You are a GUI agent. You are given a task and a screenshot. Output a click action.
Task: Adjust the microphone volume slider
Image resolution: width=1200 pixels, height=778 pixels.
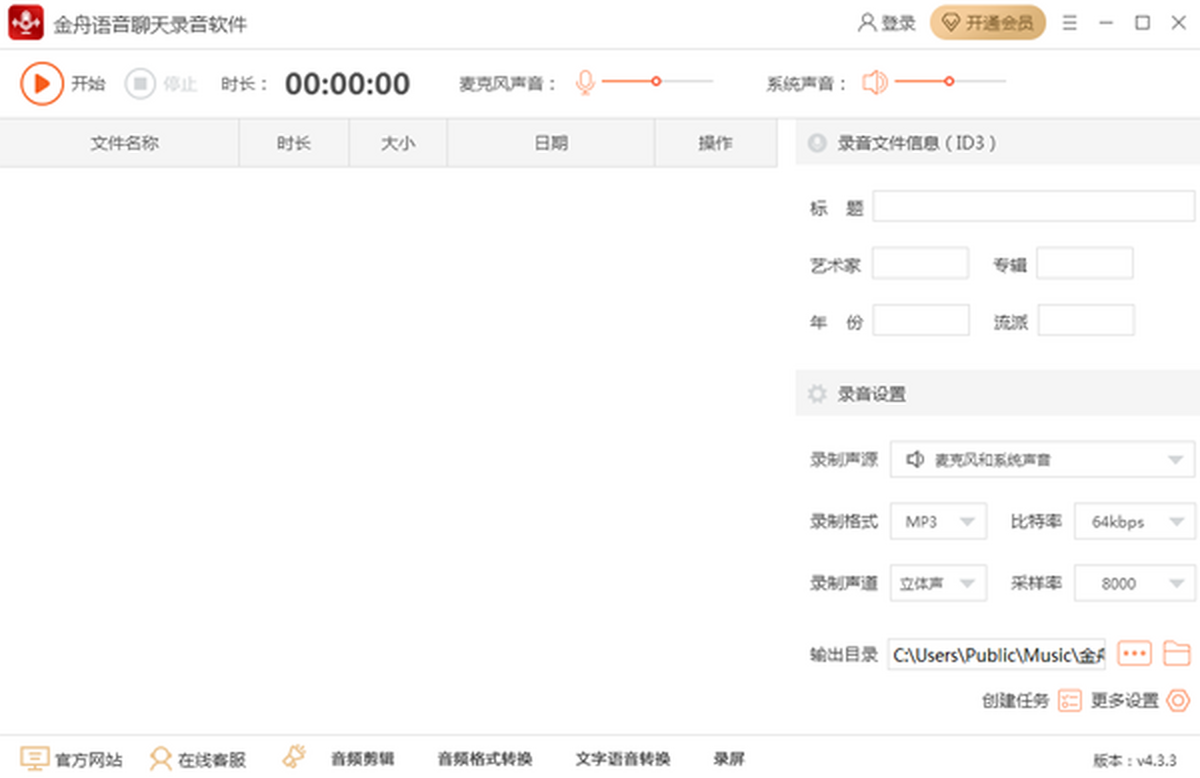tap(656, 82)
